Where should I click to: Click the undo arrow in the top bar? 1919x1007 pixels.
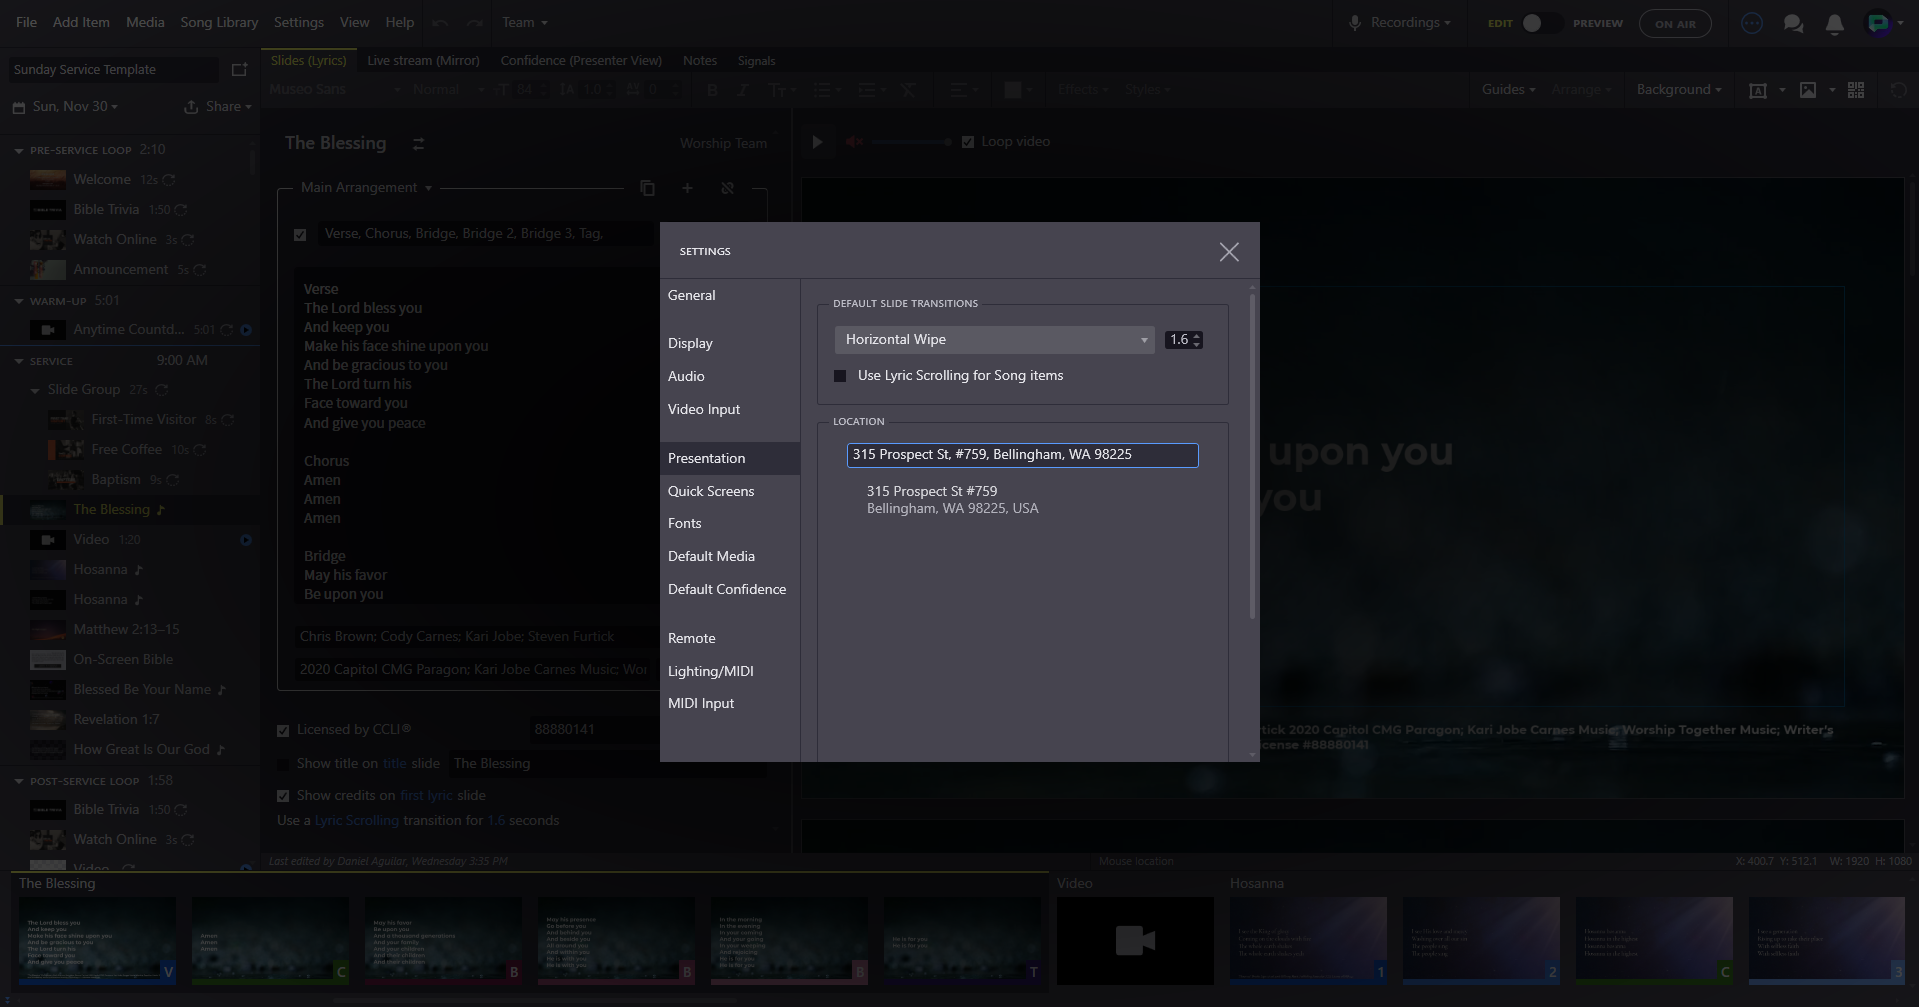pos(440,23)
